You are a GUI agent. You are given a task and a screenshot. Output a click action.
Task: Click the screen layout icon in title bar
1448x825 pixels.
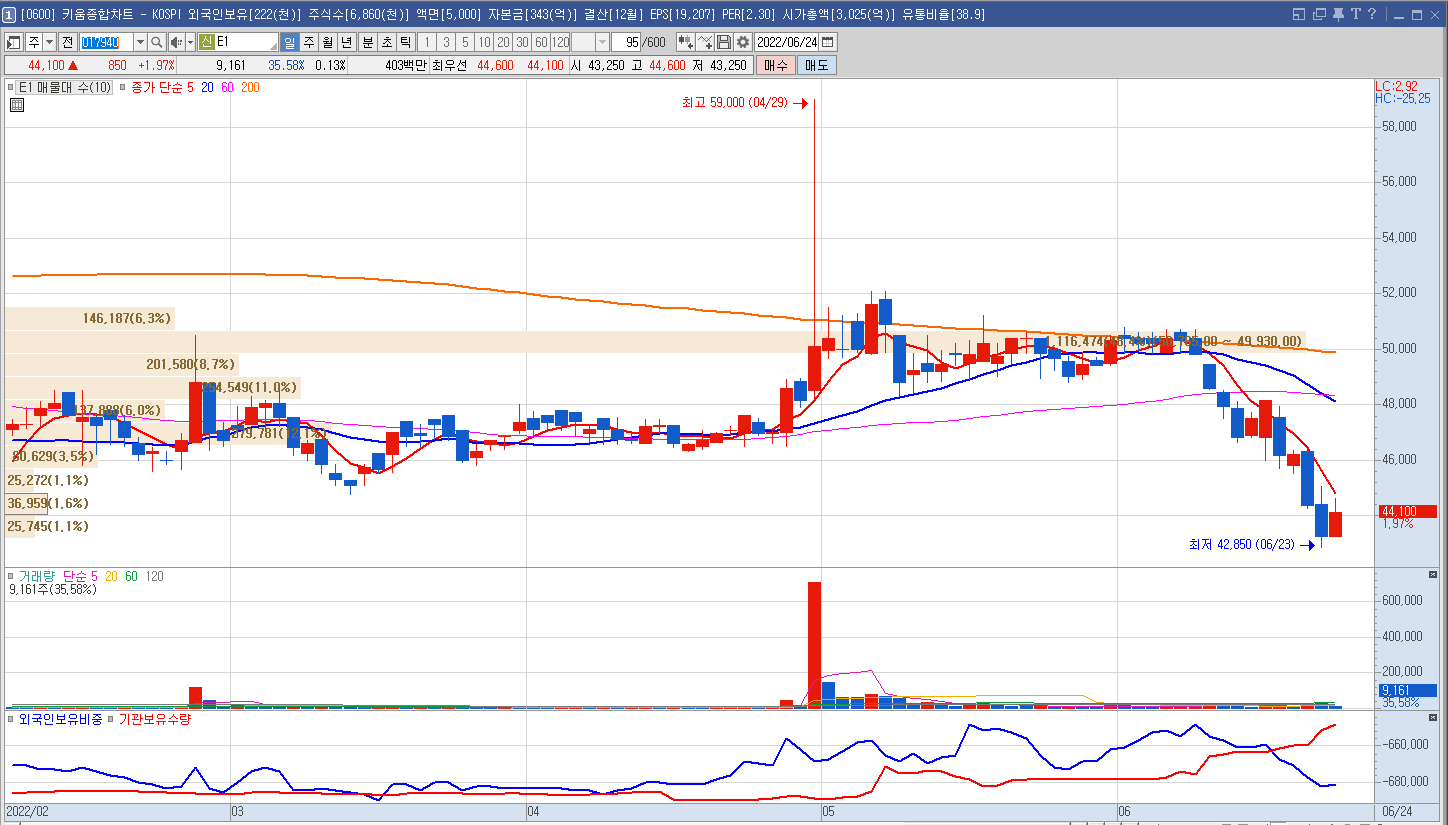[x=1299, y=14]
